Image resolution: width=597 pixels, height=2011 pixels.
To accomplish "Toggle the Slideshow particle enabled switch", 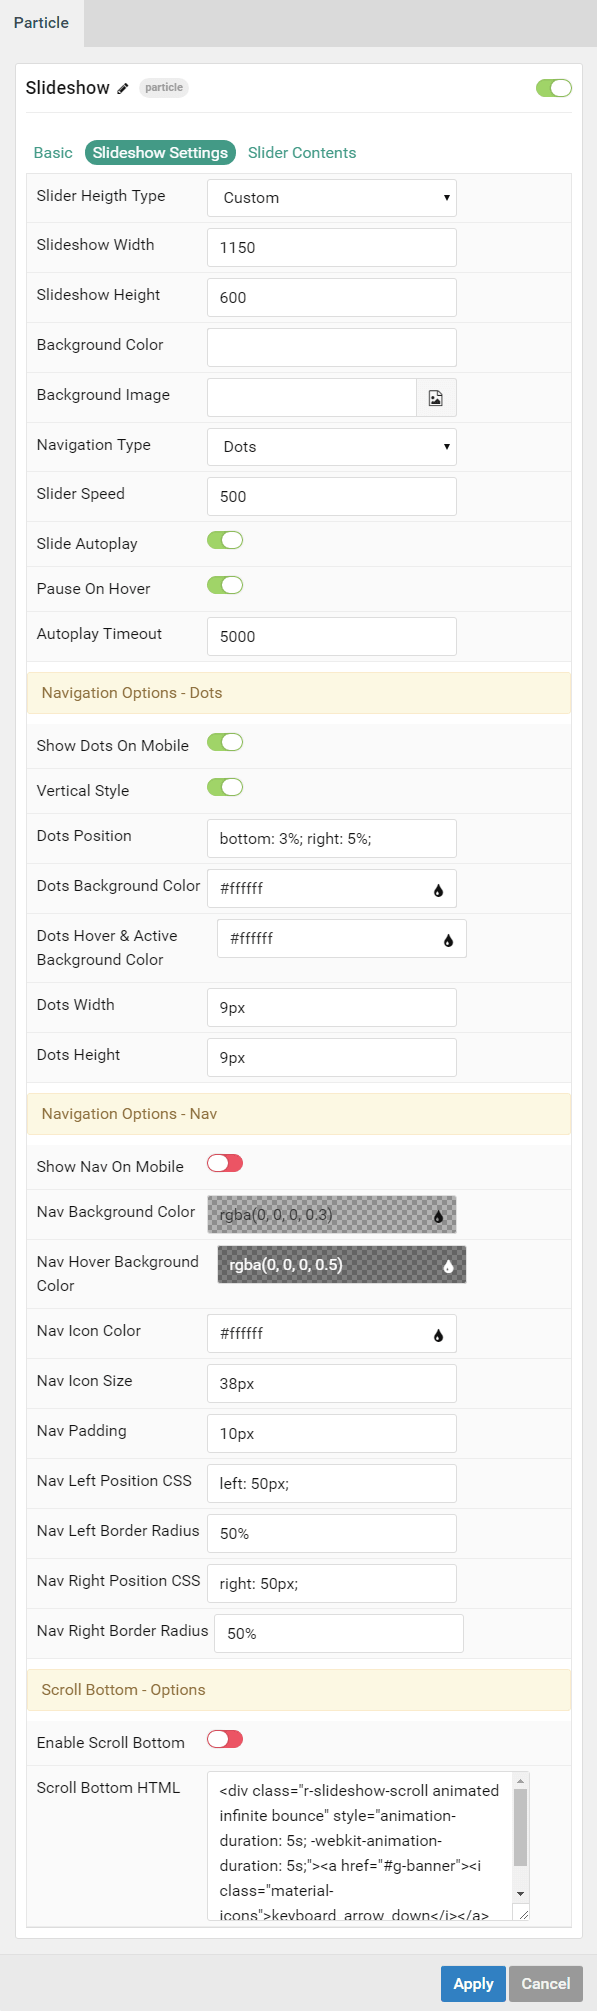I will 554,88.
